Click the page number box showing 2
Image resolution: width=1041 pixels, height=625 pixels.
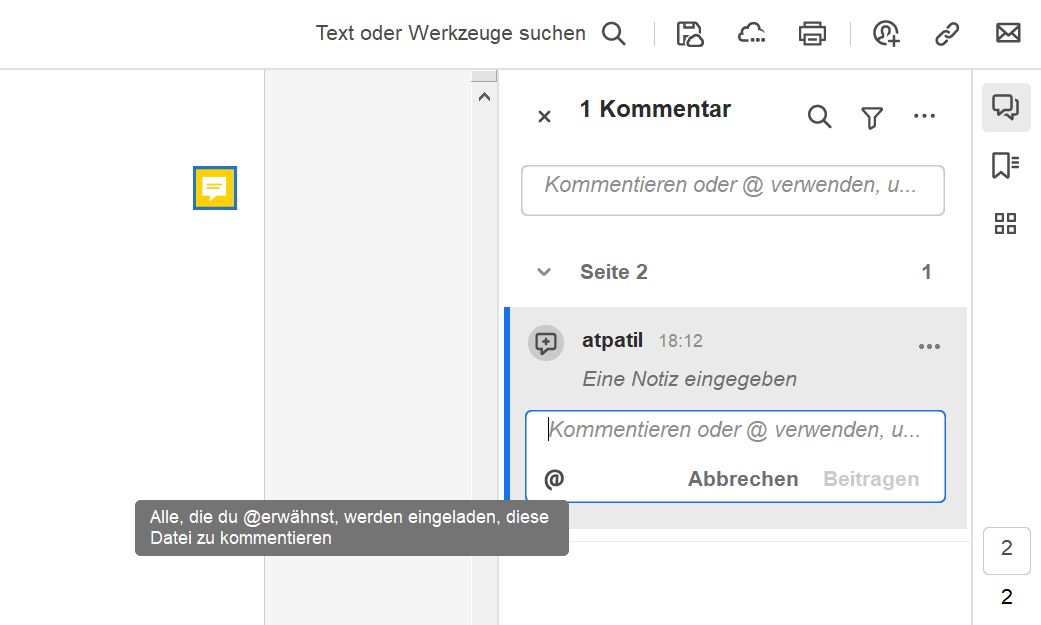click(x=1005, y=550)
